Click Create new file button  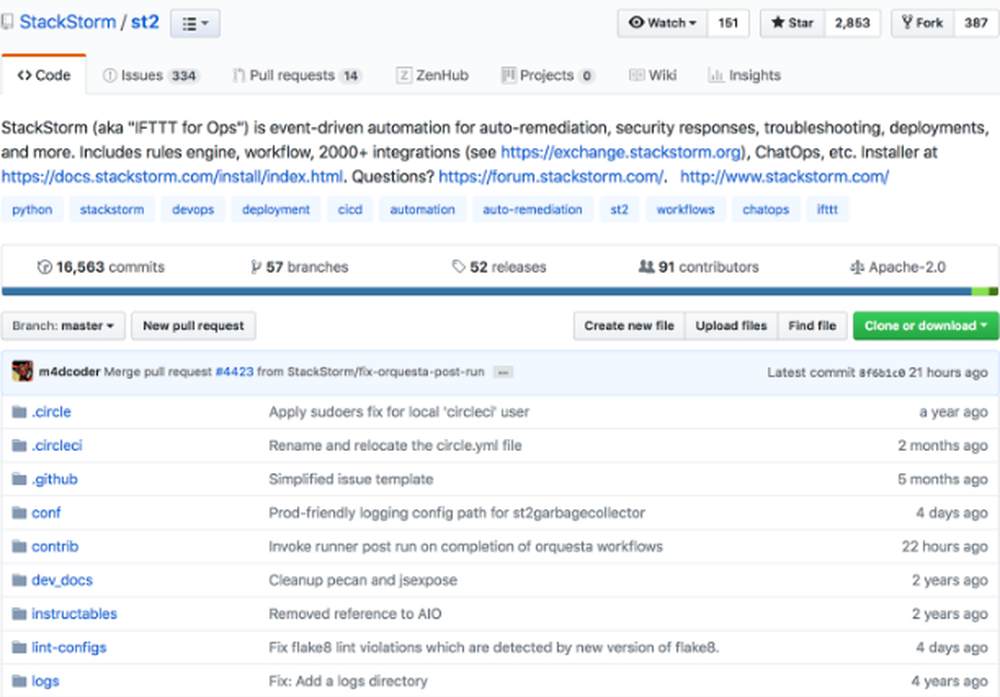click(x=629, y=326)
